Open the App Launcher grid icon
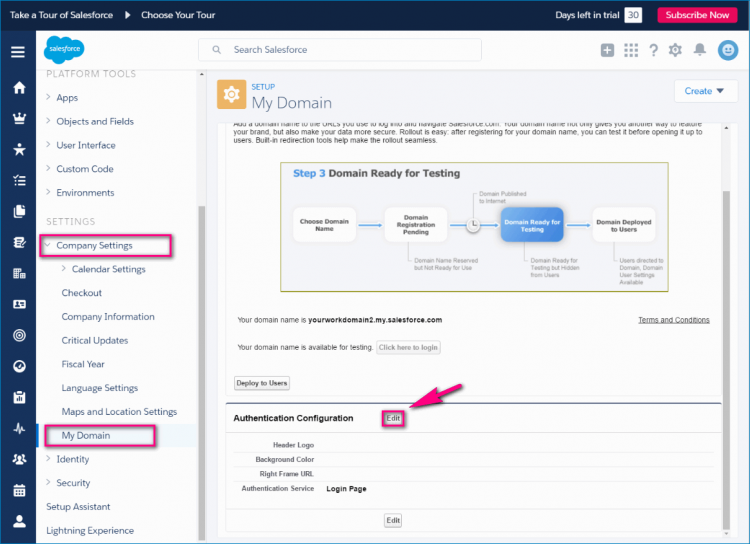 click(630, 50)
